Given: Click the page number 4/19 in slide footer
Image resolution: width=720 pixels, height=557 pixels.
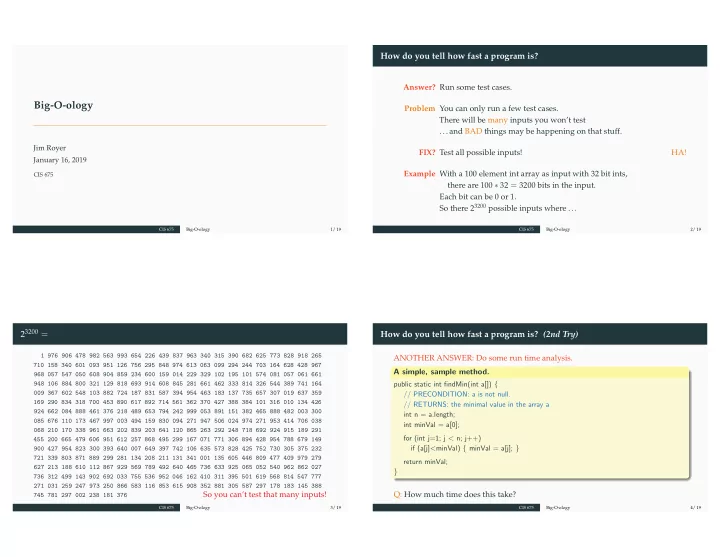Looking at the screenshot, I should pyautogui.click(x=696, y=507).
